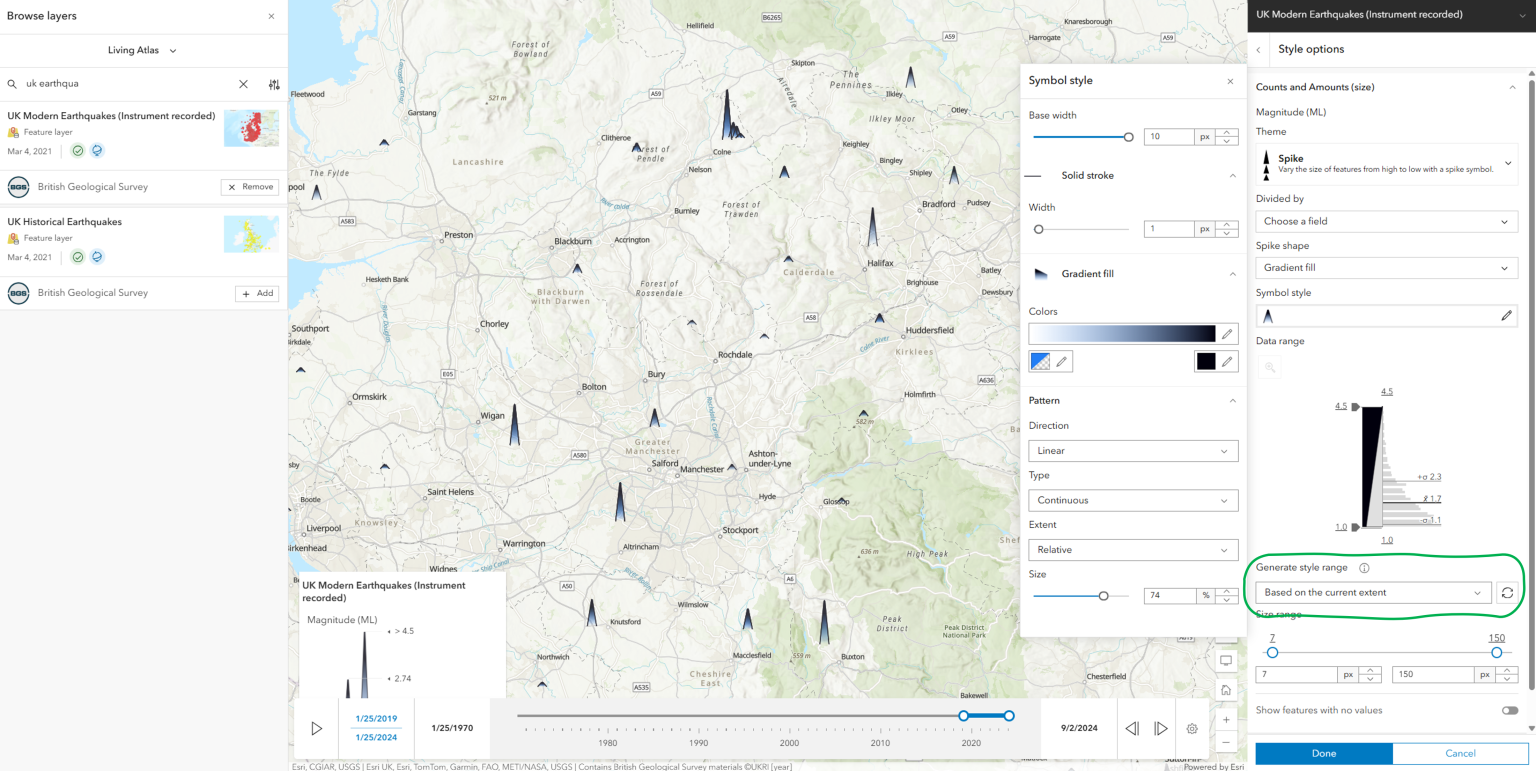The image size is (1536, 771).
Task: Go back from Style options
Action: (1258, 50)
